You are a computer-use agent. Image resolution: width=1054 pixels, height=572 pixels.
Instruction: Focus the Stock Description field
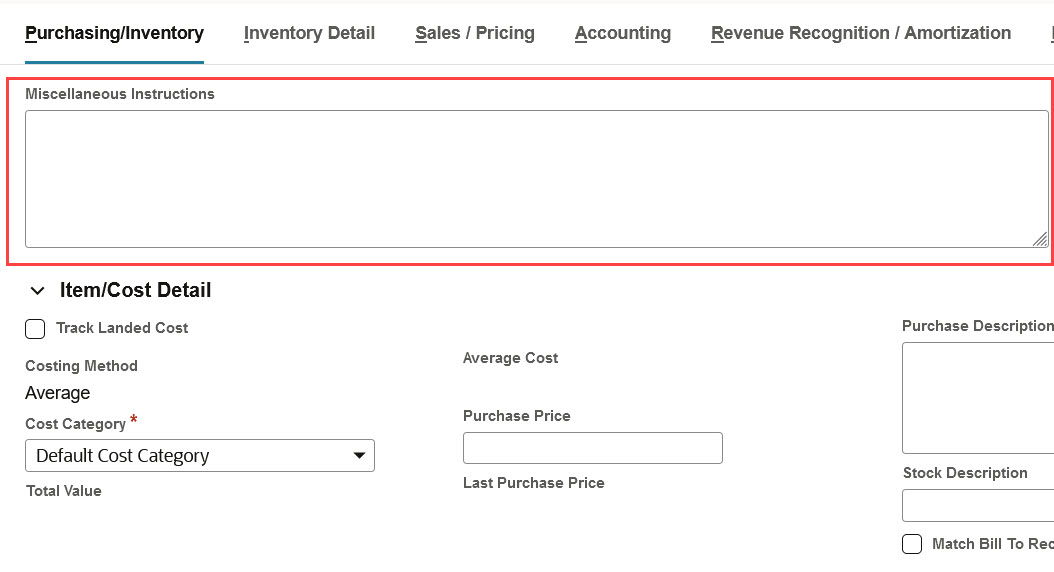click(978, 505)
